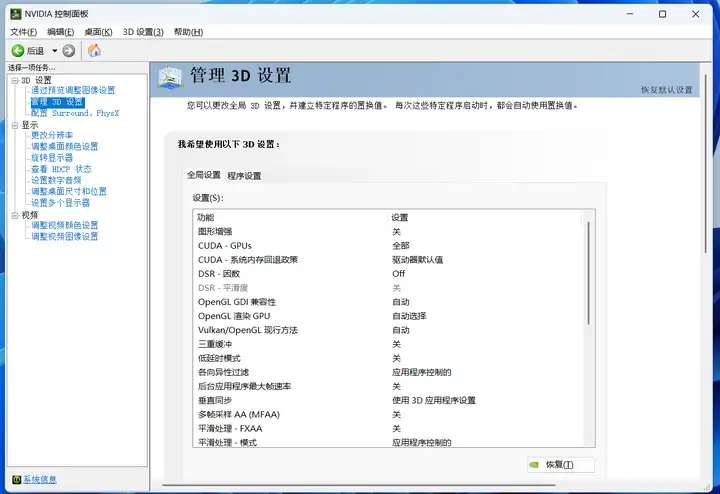
Task: Select the Vulkan/OpenGL 现行方法 row
Action: tap(388, 330)
